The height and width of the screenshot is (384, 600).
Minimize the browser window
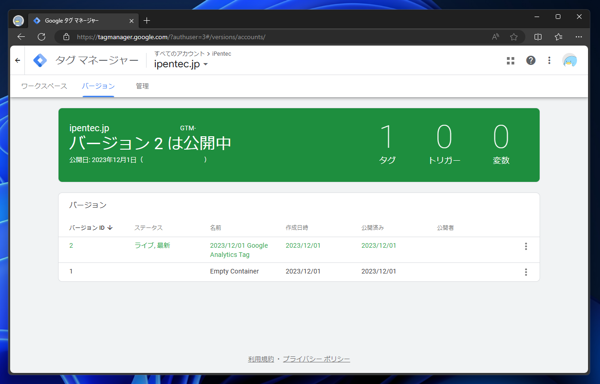pyautogui.click(x=536, y=17)
